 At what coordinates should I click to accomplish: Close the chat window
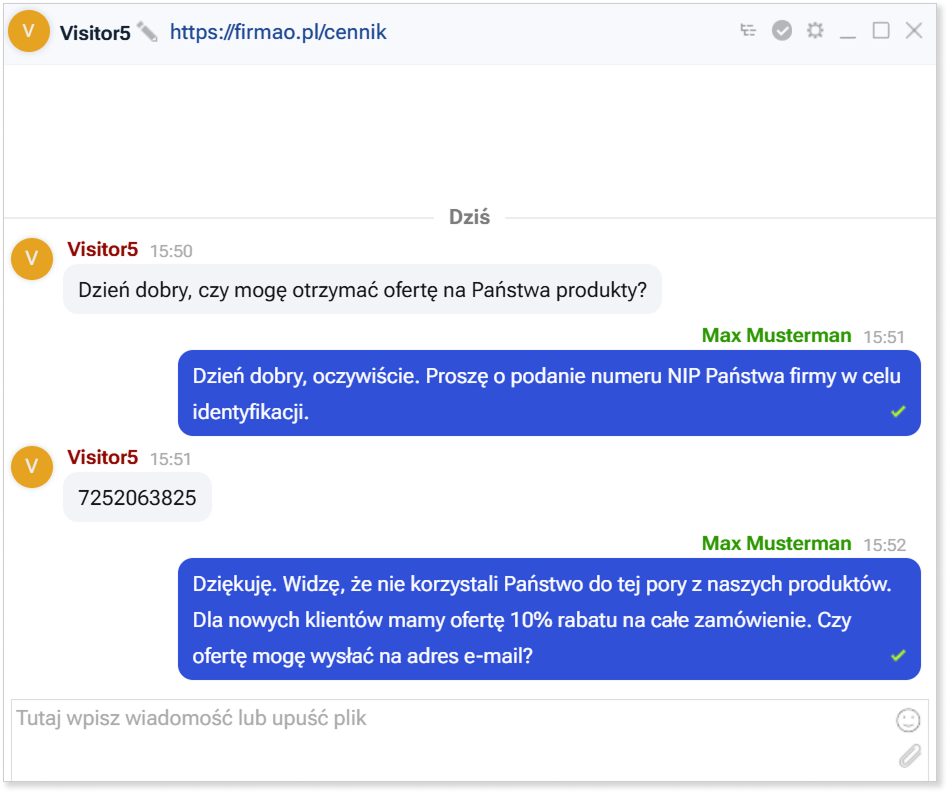coord(914,31)
